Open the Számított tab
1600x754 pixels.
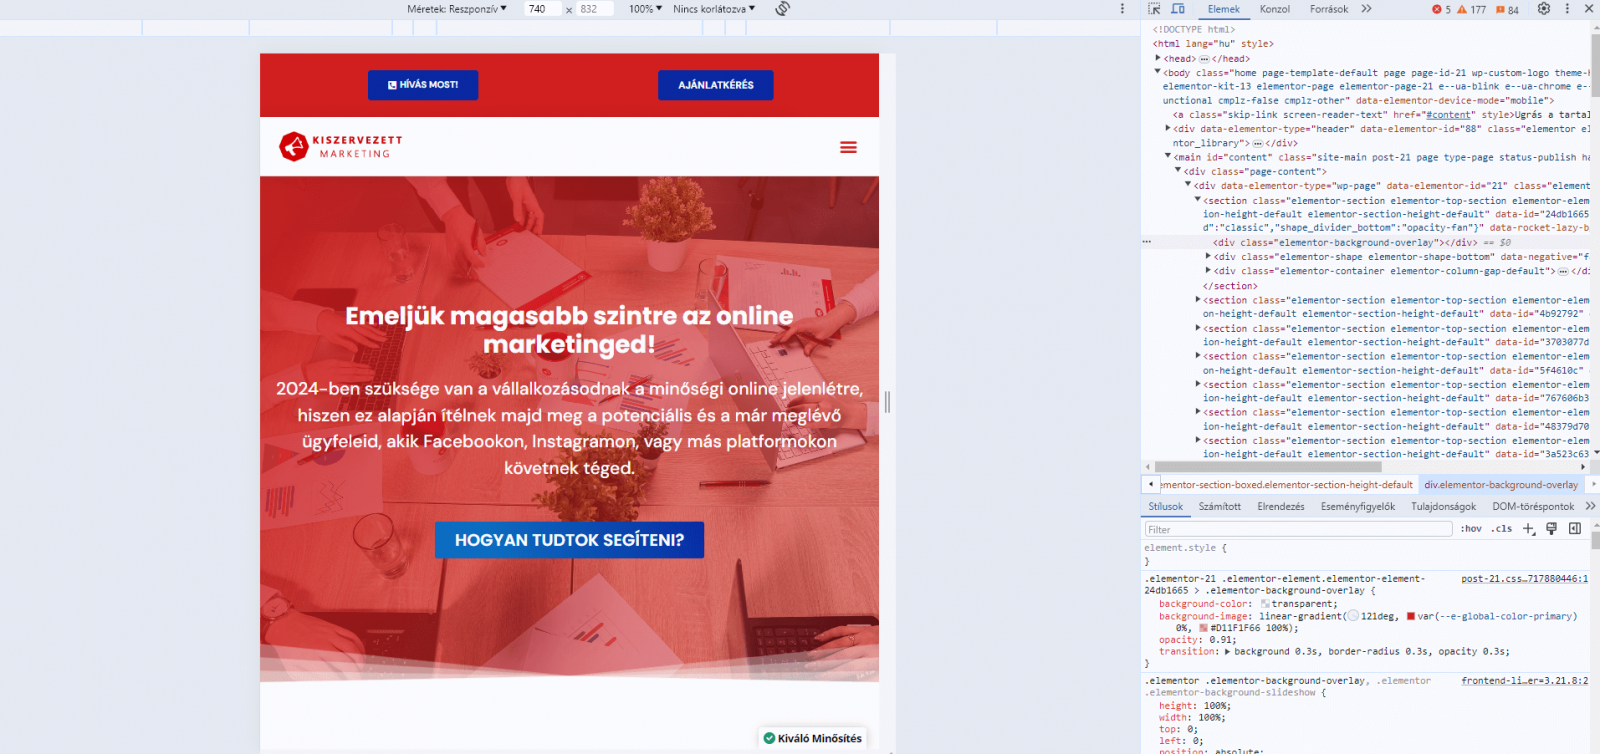(x=1220, y=506)
